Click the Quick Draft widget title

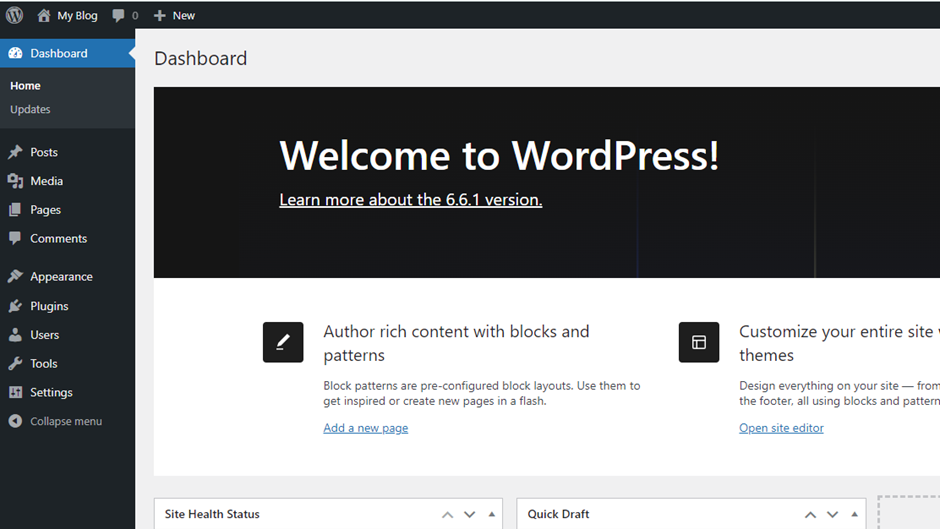coord(558,514)
